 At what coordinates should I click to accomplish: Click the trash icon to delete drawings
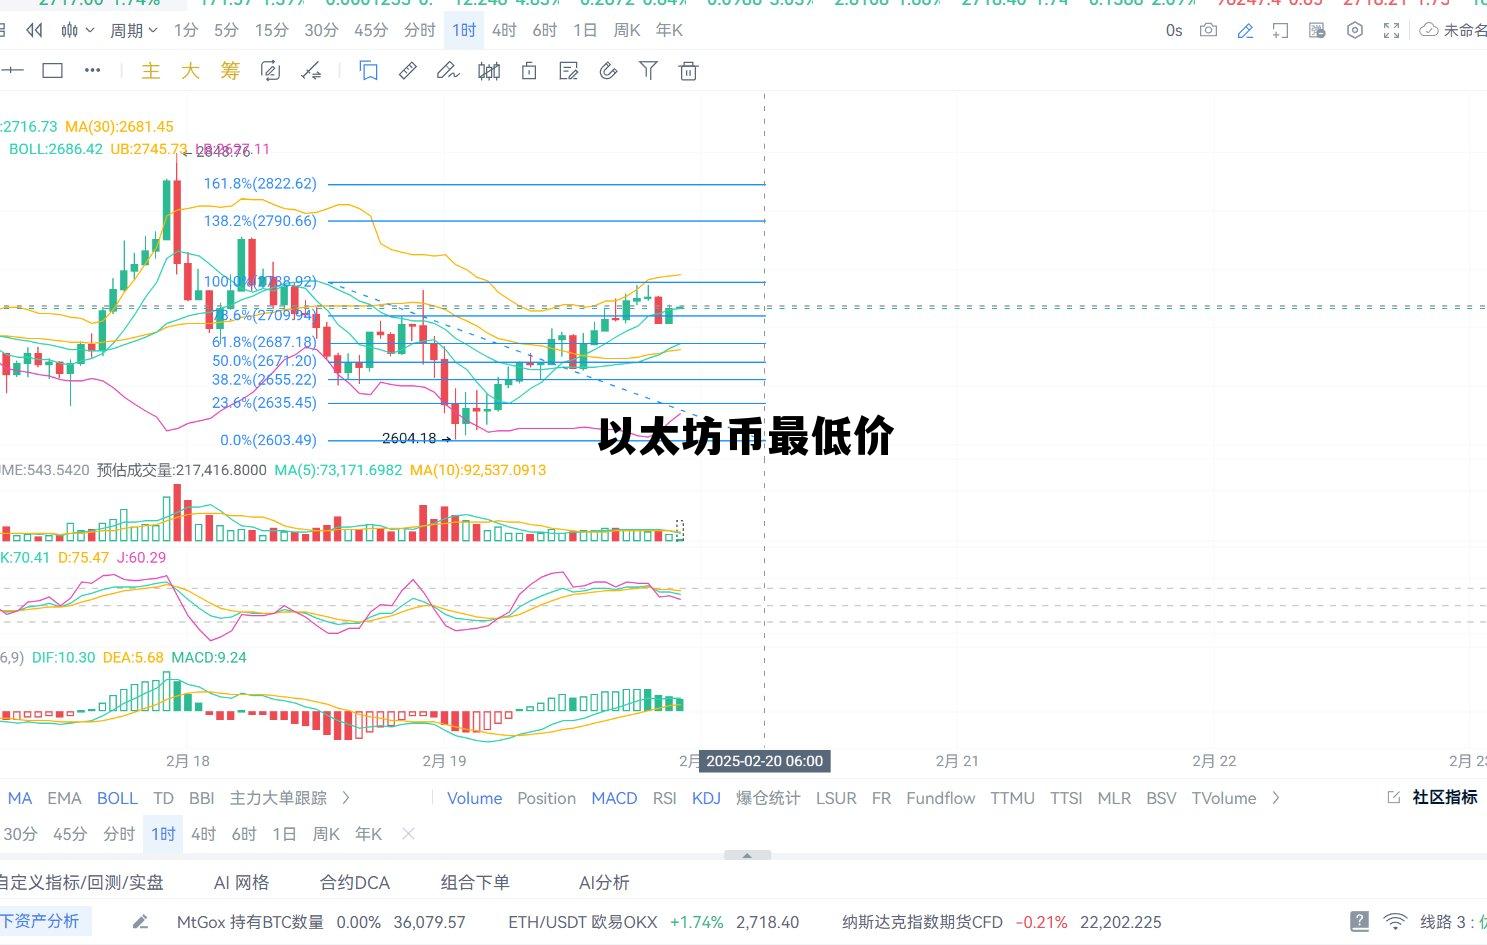pyautogui.click(x=688, y=71)
